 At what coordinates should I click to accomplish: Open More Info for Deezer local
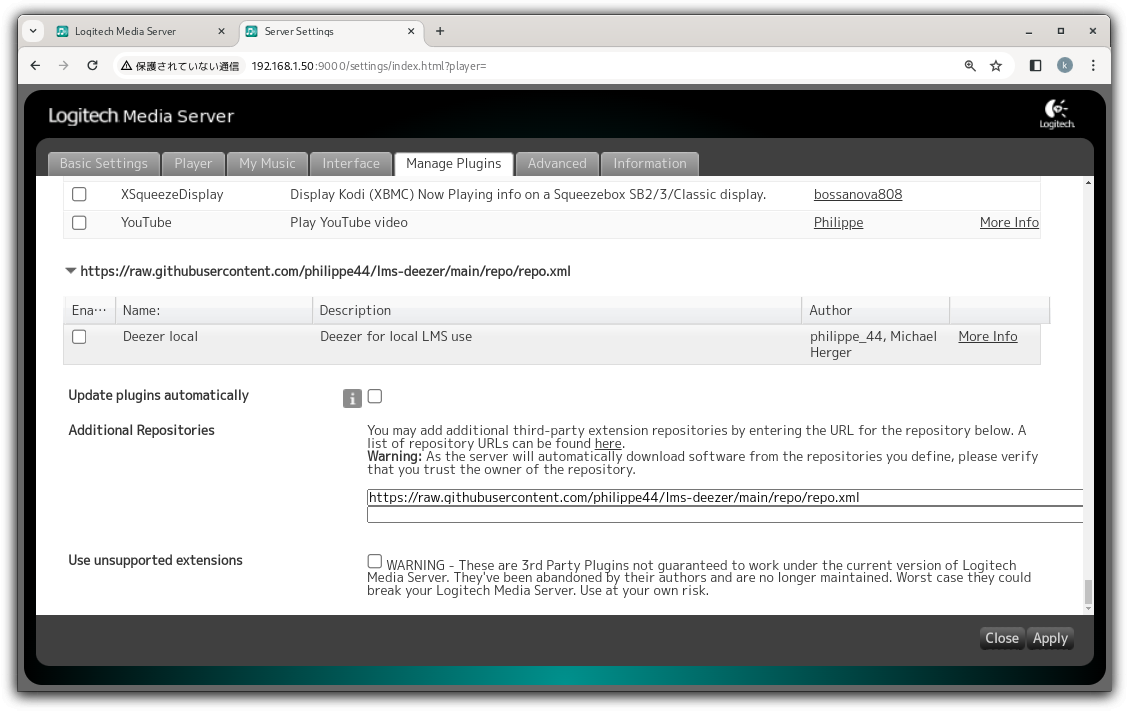[x=987, y=336]
